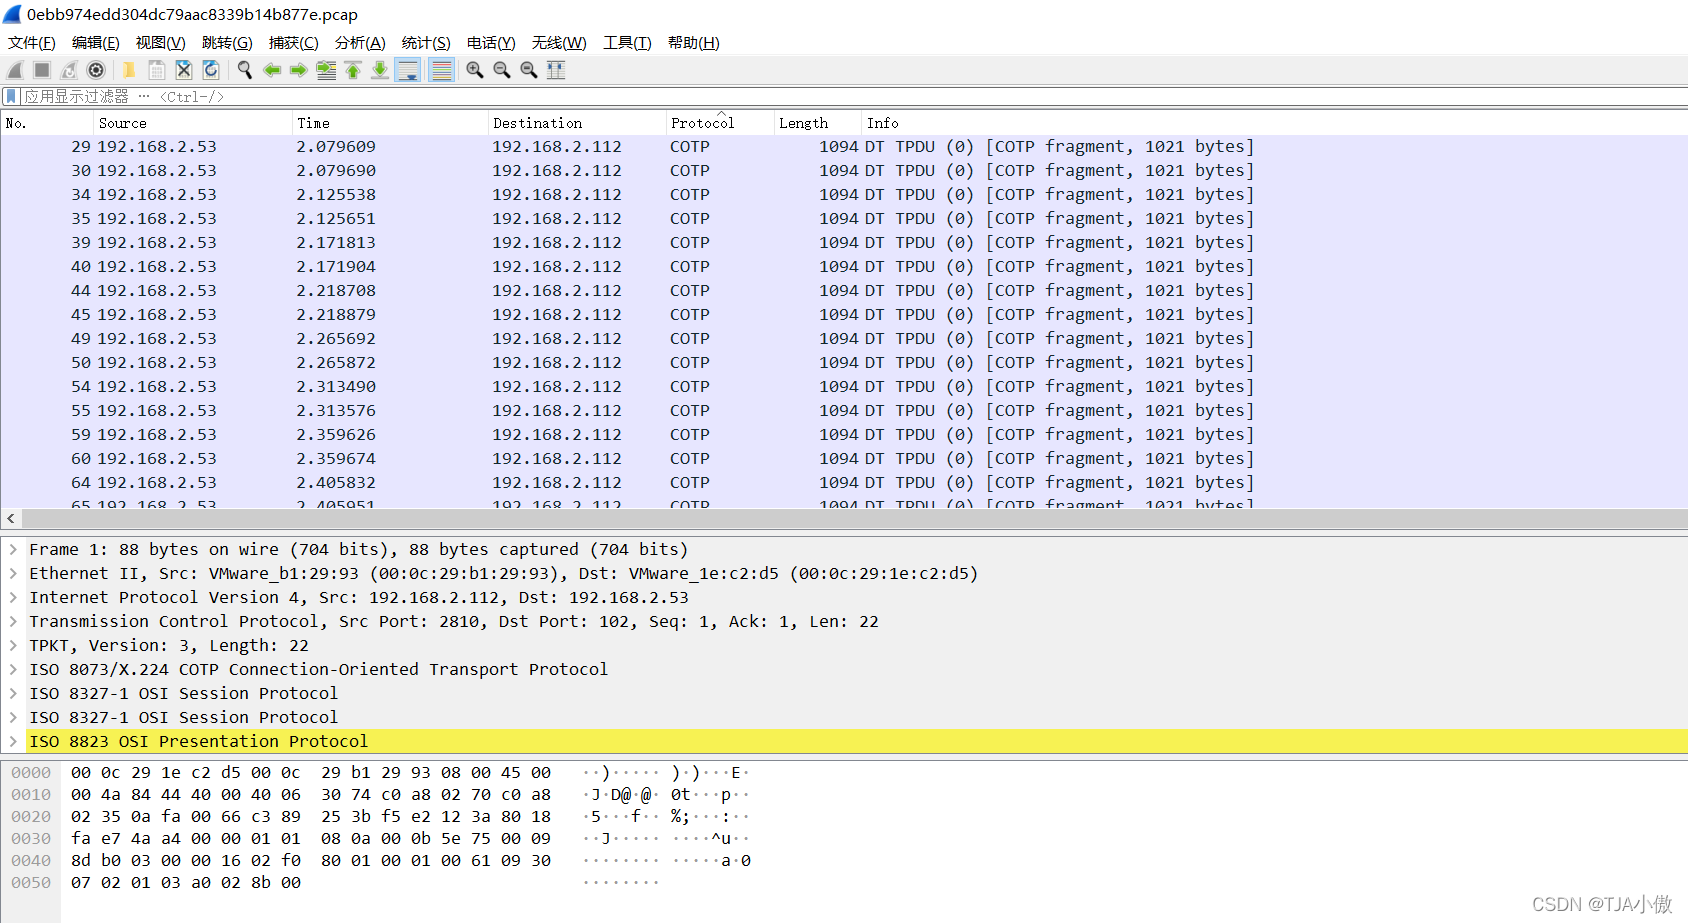Expand the Ethernet II frame details
This screenshot has width=1688, height=923.
[13, 573]
